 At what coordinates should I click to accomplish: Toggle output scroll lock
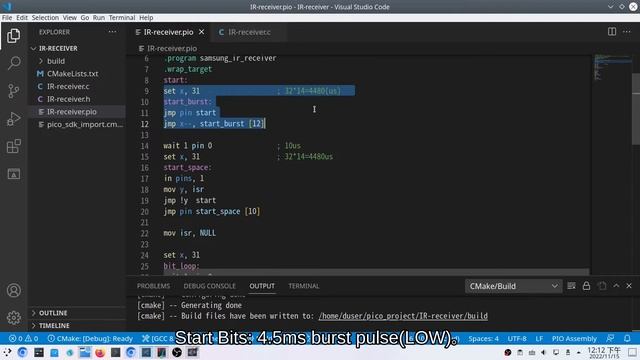coord(586,286)
